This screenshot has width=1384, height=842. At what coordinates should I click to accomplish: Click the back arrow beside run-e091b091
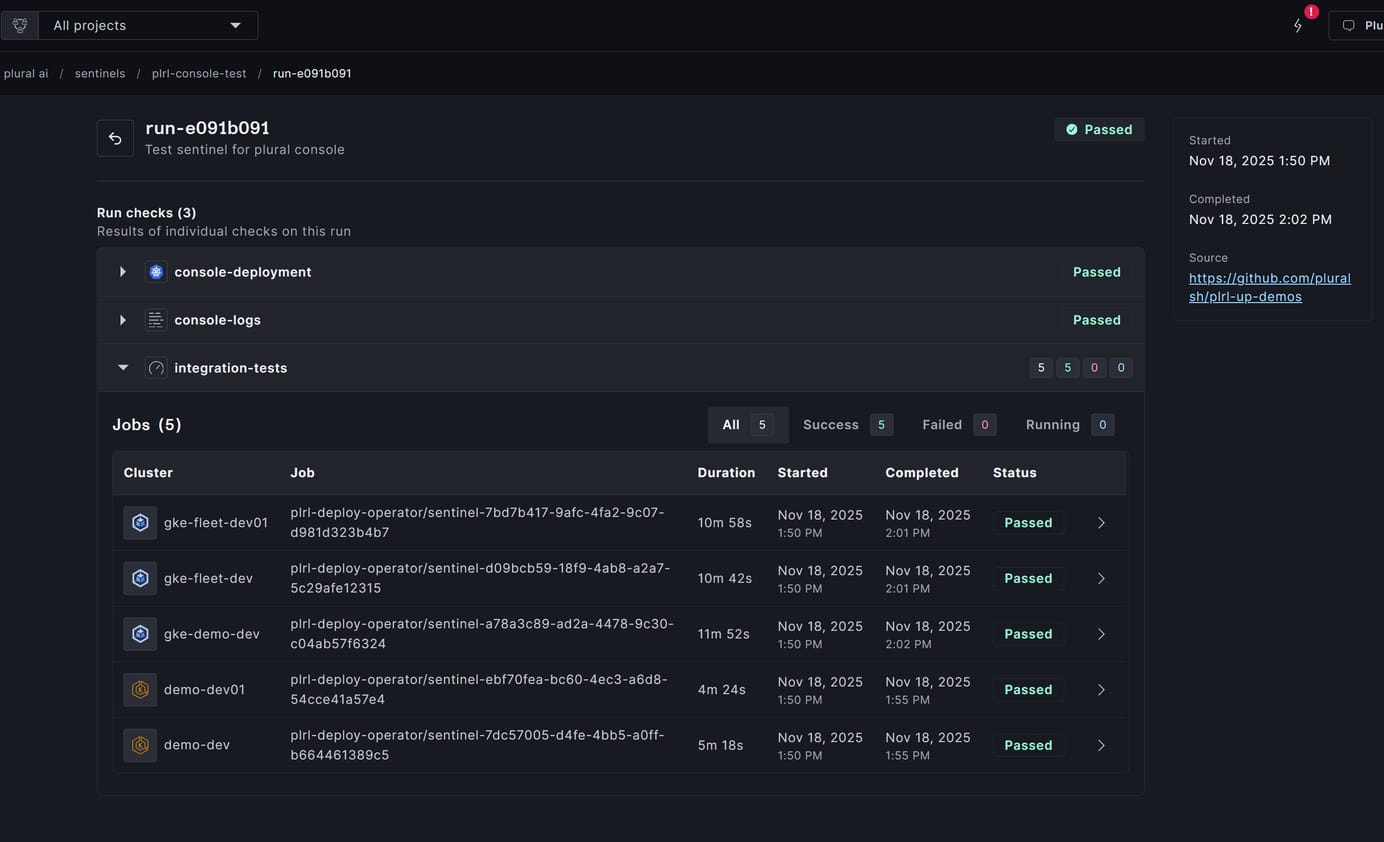coord(115,138)
